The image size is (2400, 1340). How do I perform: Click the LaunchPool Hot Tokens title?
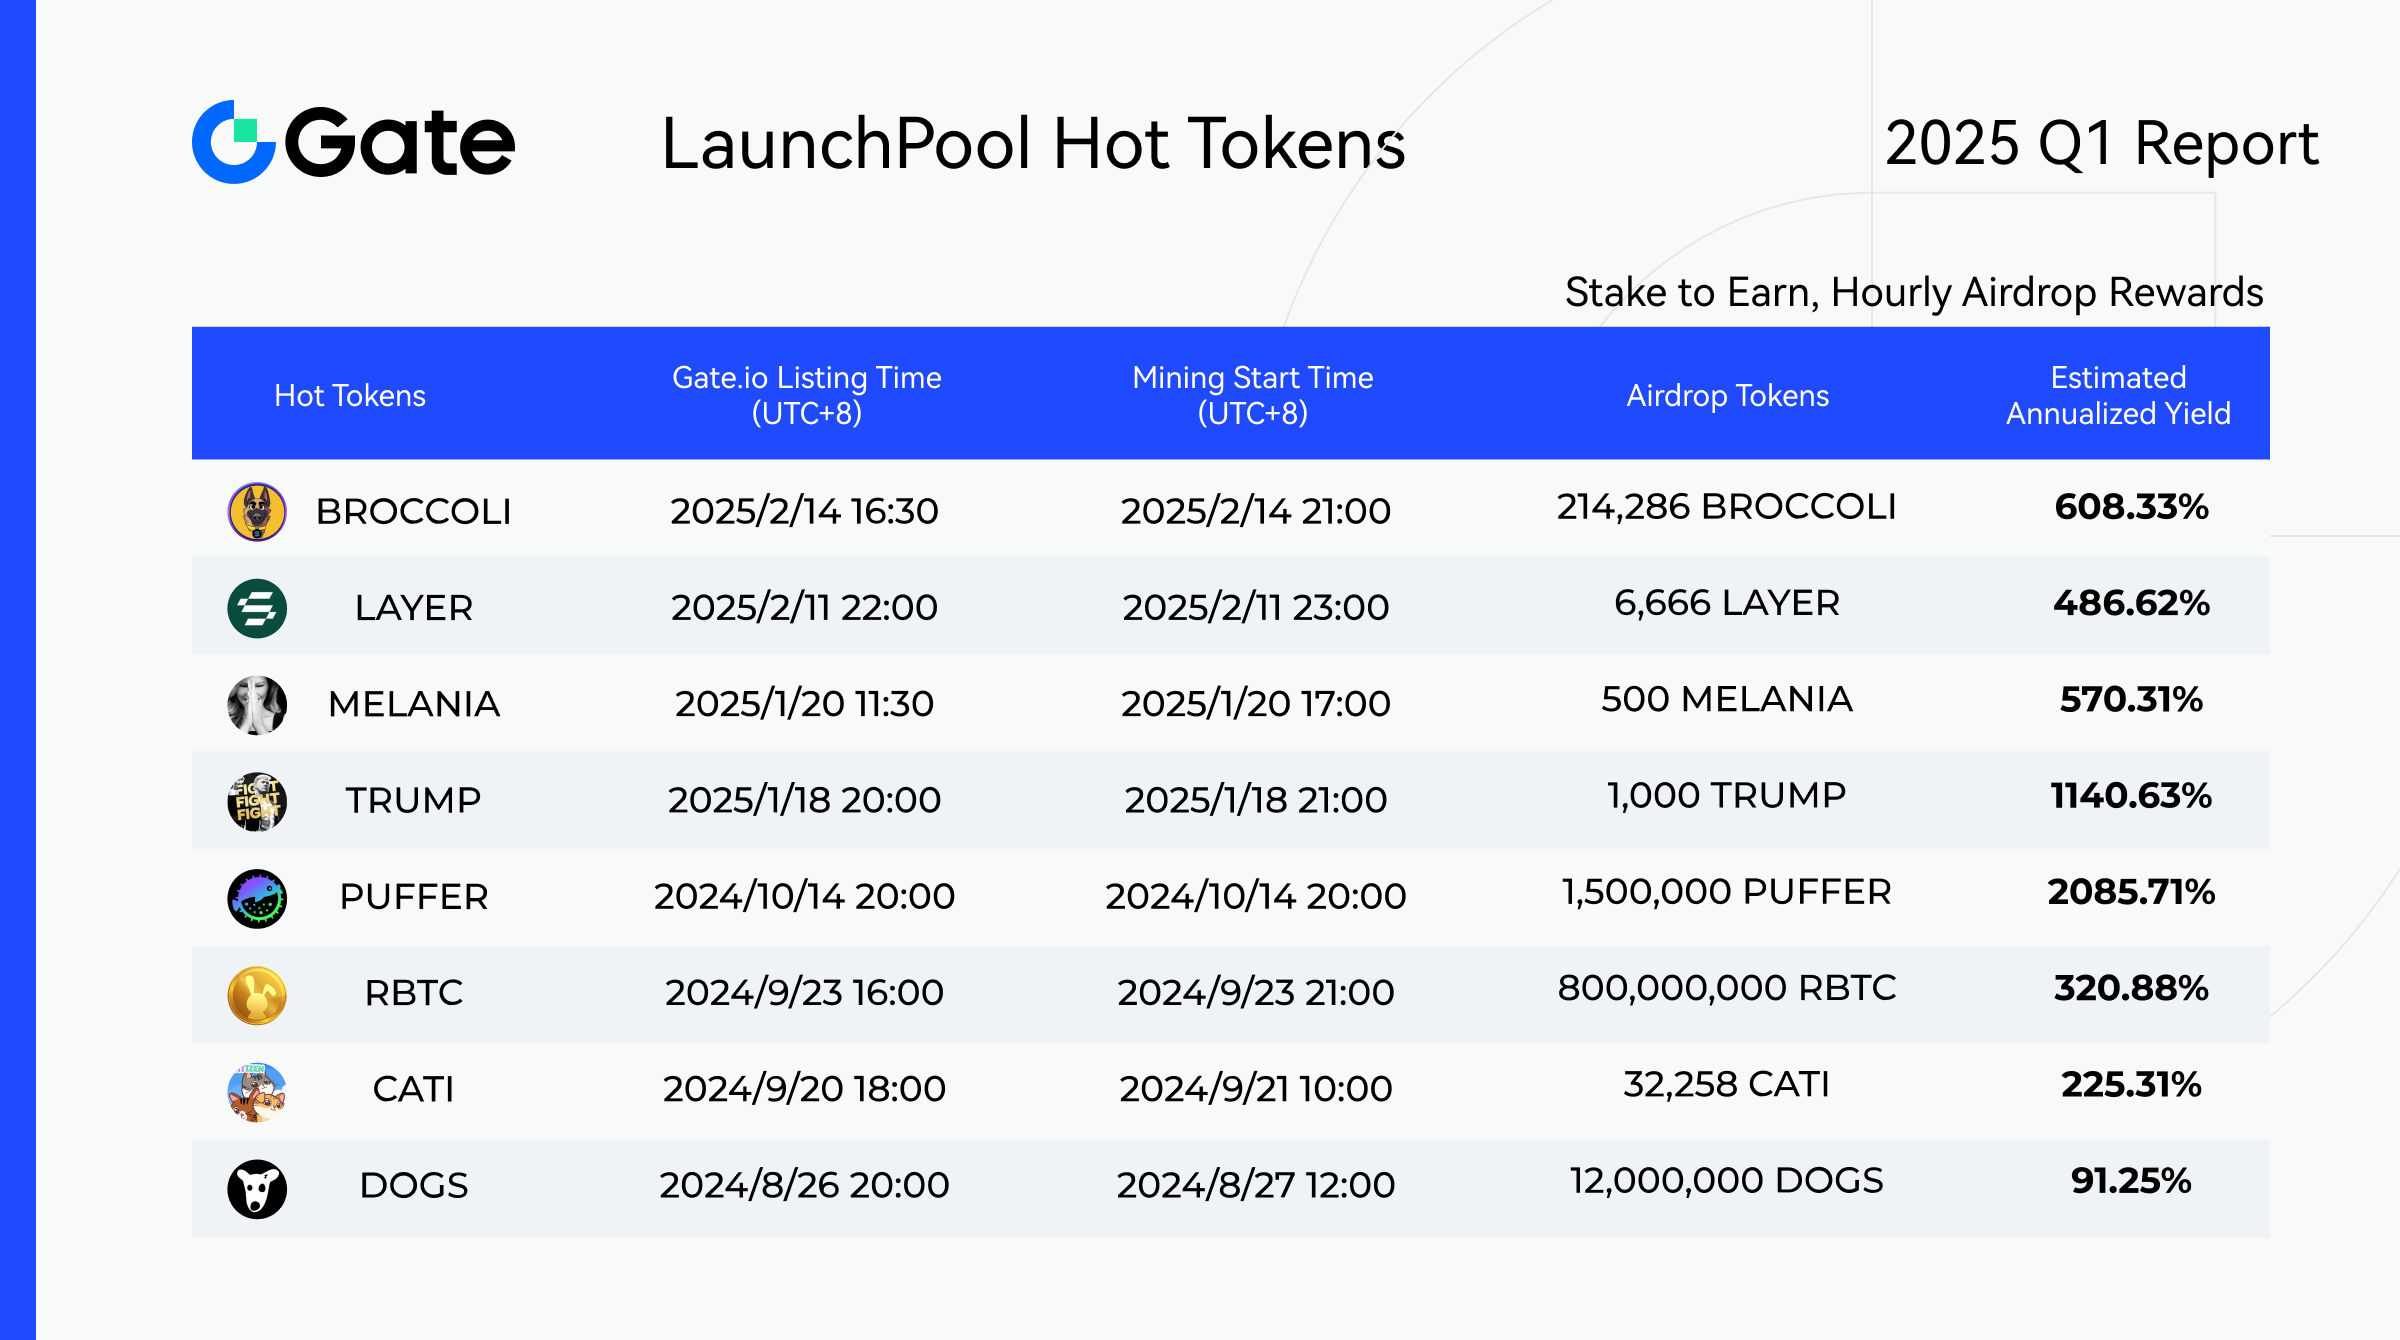click(x=1033, y=144)
